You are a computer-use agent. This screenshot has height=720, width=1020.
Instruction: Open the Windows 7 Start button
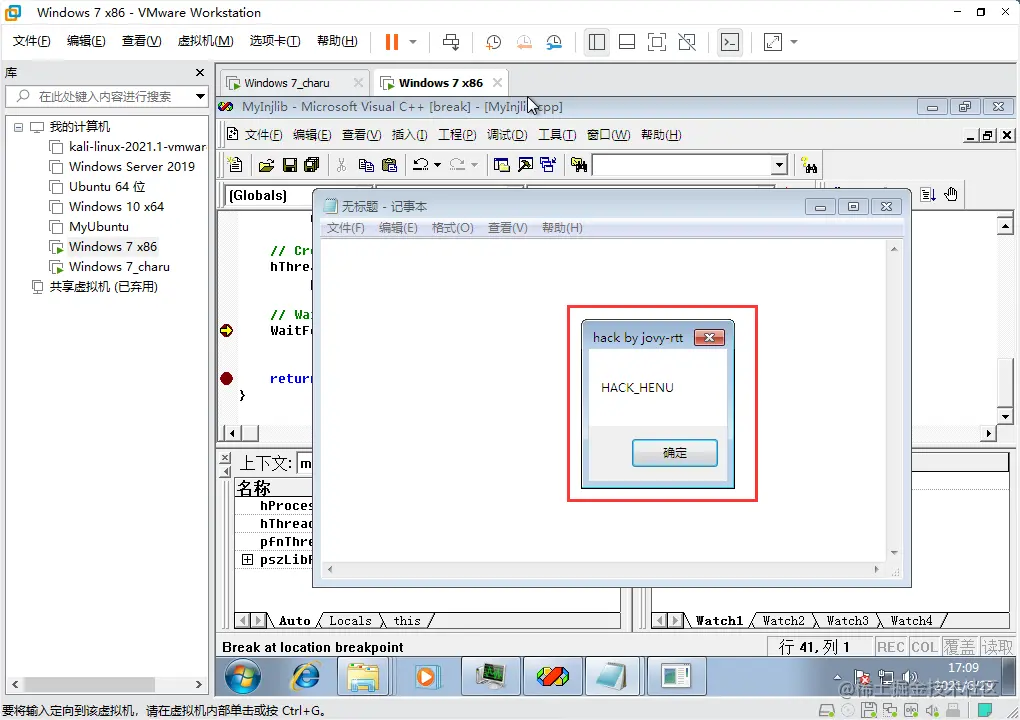click(x=243, y=676)
